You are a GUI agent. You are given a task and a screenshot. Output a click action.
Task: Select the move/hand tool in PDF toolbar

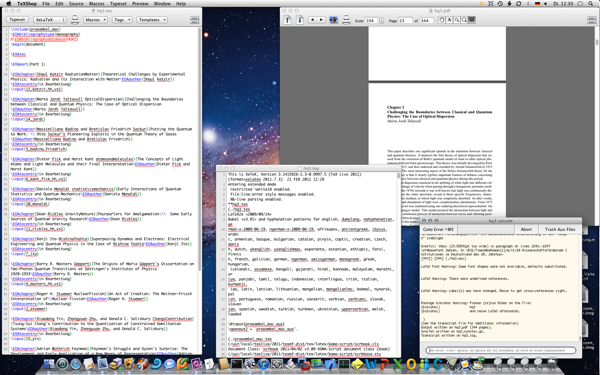coord(442,20)
